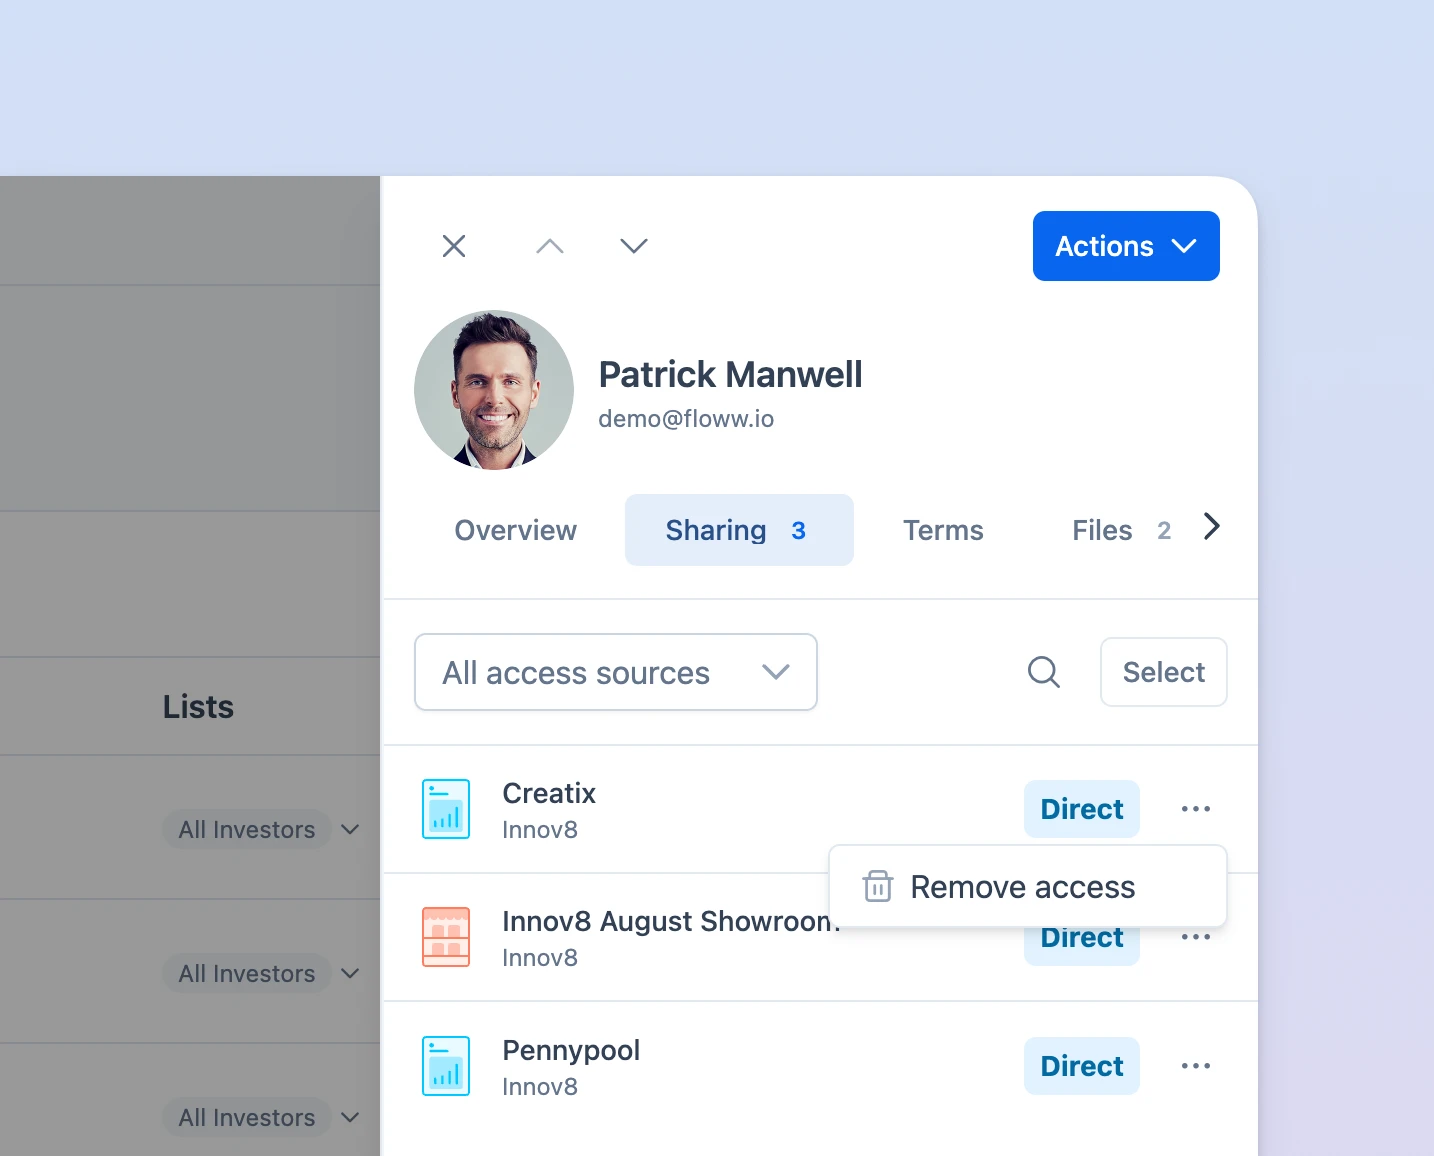Click the Innov8 August Showroom icon
This screenshot has height=1156, width=1434.
click(x=446, y=937)
